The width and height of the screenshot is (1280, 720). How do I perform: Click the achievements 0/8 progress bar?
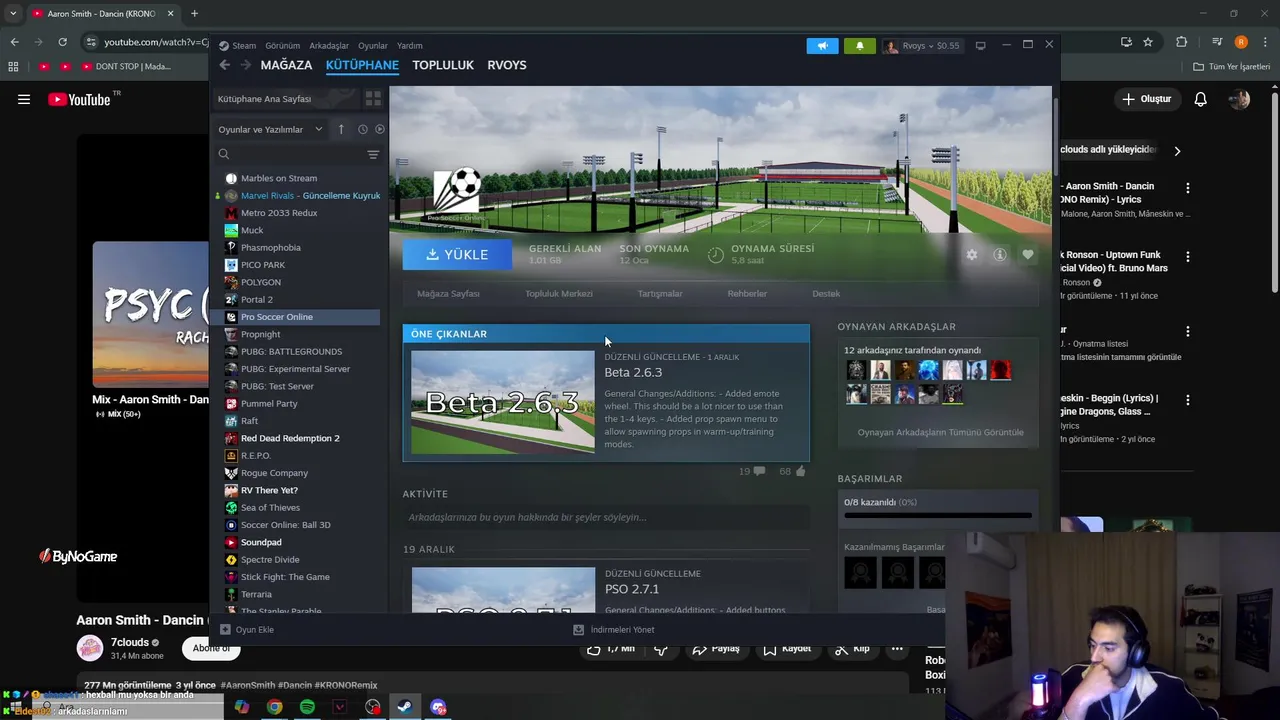tap(938, 516)
